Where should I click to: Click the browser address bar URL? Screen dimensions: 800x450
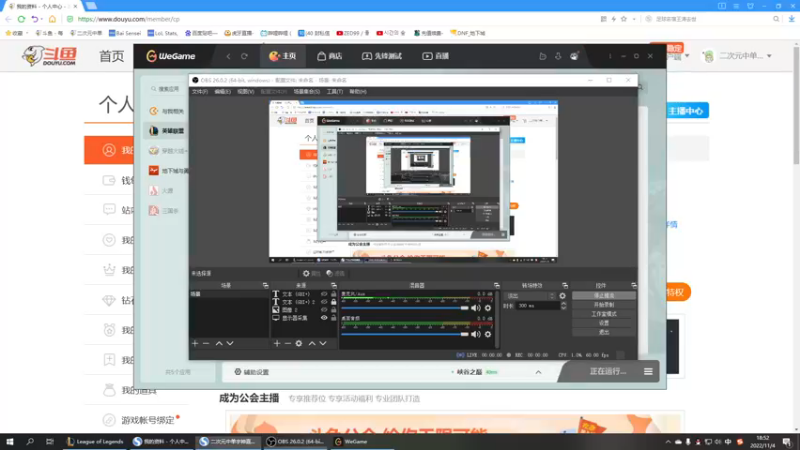coord(129,19)
